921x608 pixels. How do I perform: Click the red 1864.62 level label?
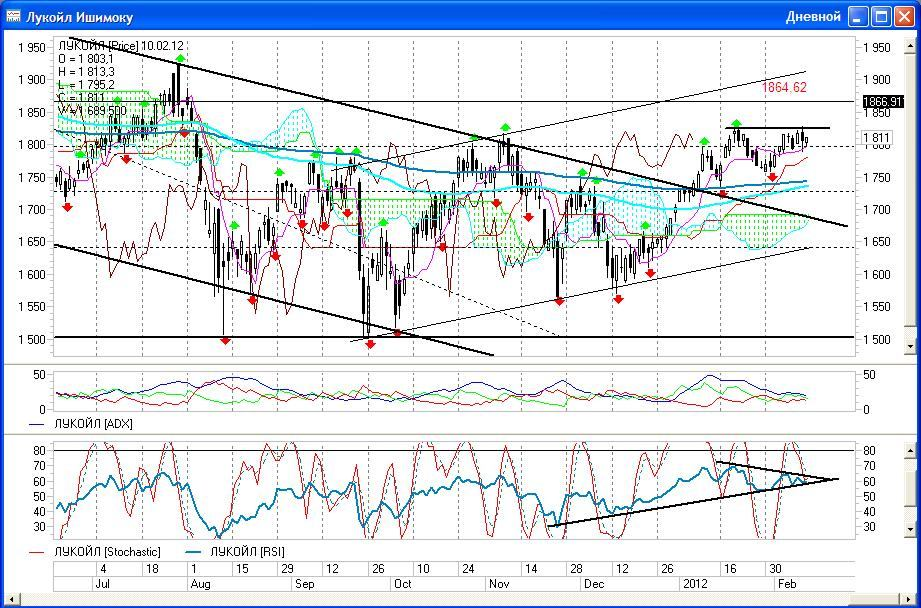coord(784,88)
